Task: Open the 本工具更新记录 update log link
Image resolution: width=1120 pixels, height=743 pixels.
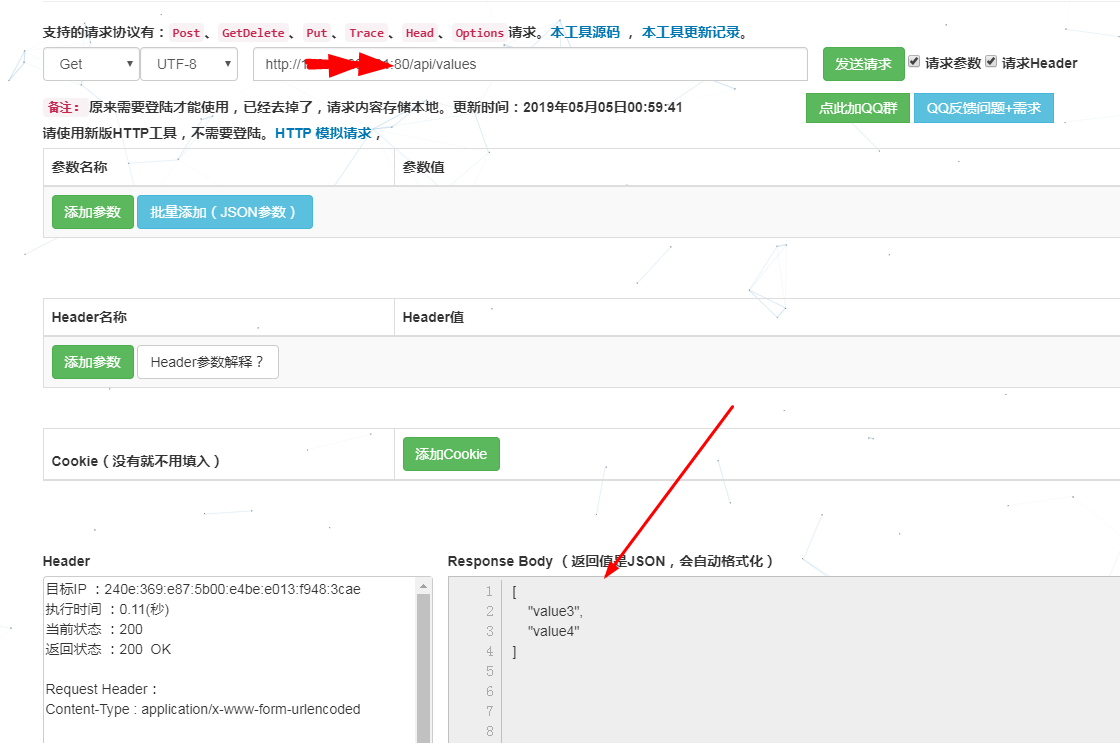Action: pyautogui.click(x=691, y=33)
